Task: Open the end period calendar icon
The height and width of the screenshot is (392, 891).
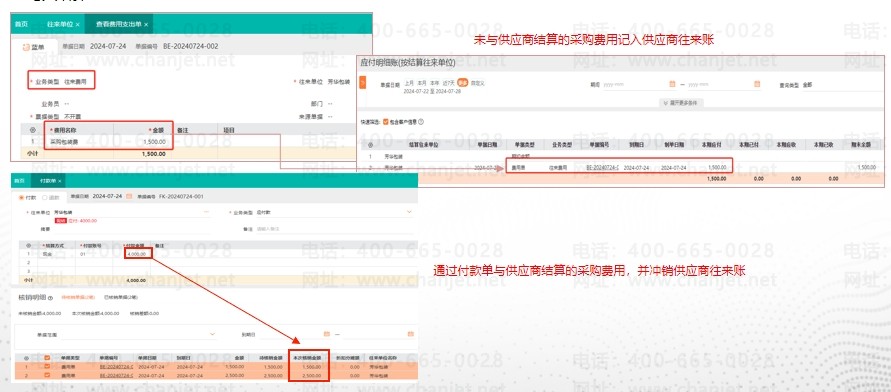Action: tap(757, 84)
